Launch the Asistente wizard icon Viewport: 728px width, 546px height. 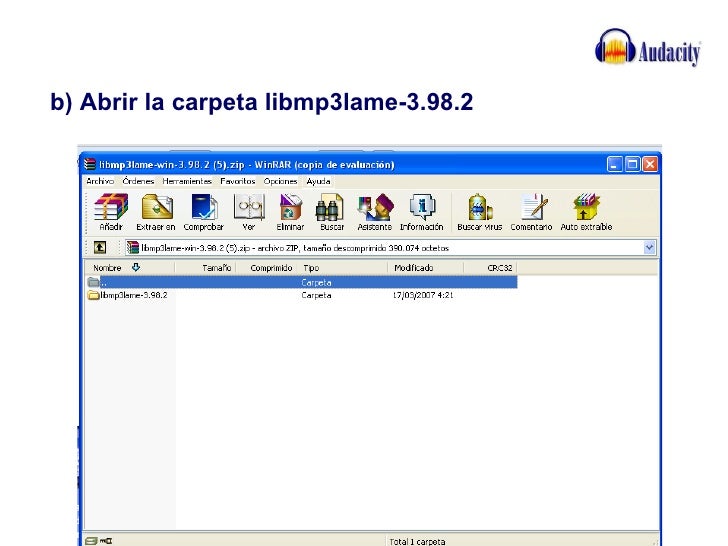tap(376, 207)
